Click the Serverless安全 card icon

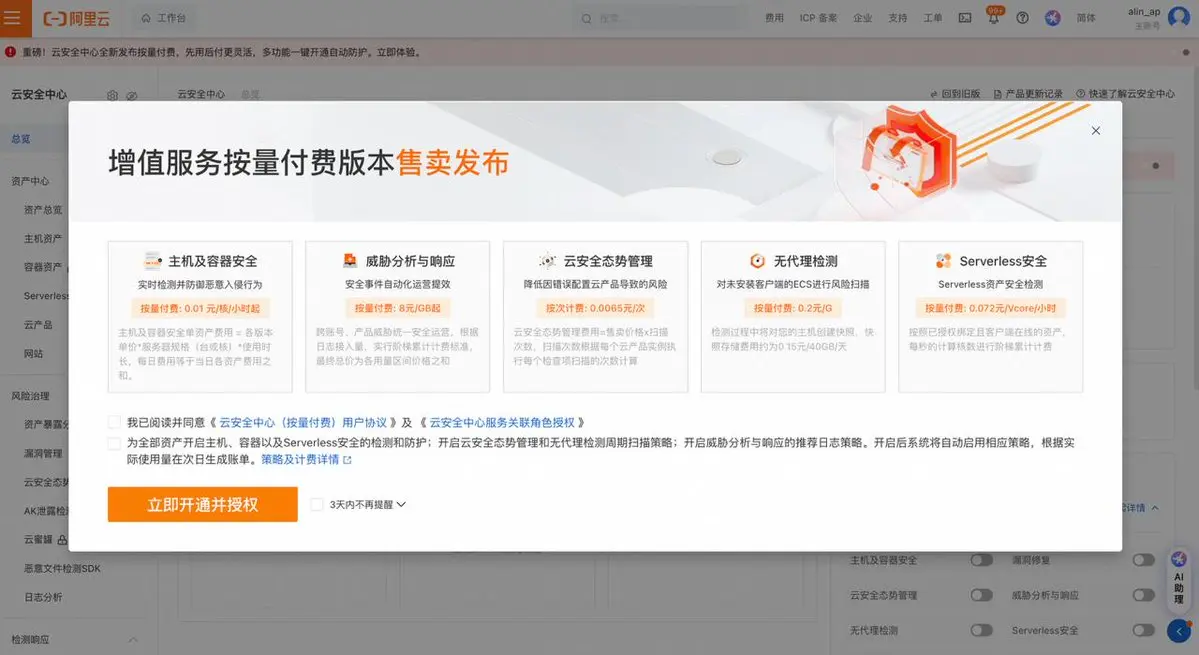point(944,261)
